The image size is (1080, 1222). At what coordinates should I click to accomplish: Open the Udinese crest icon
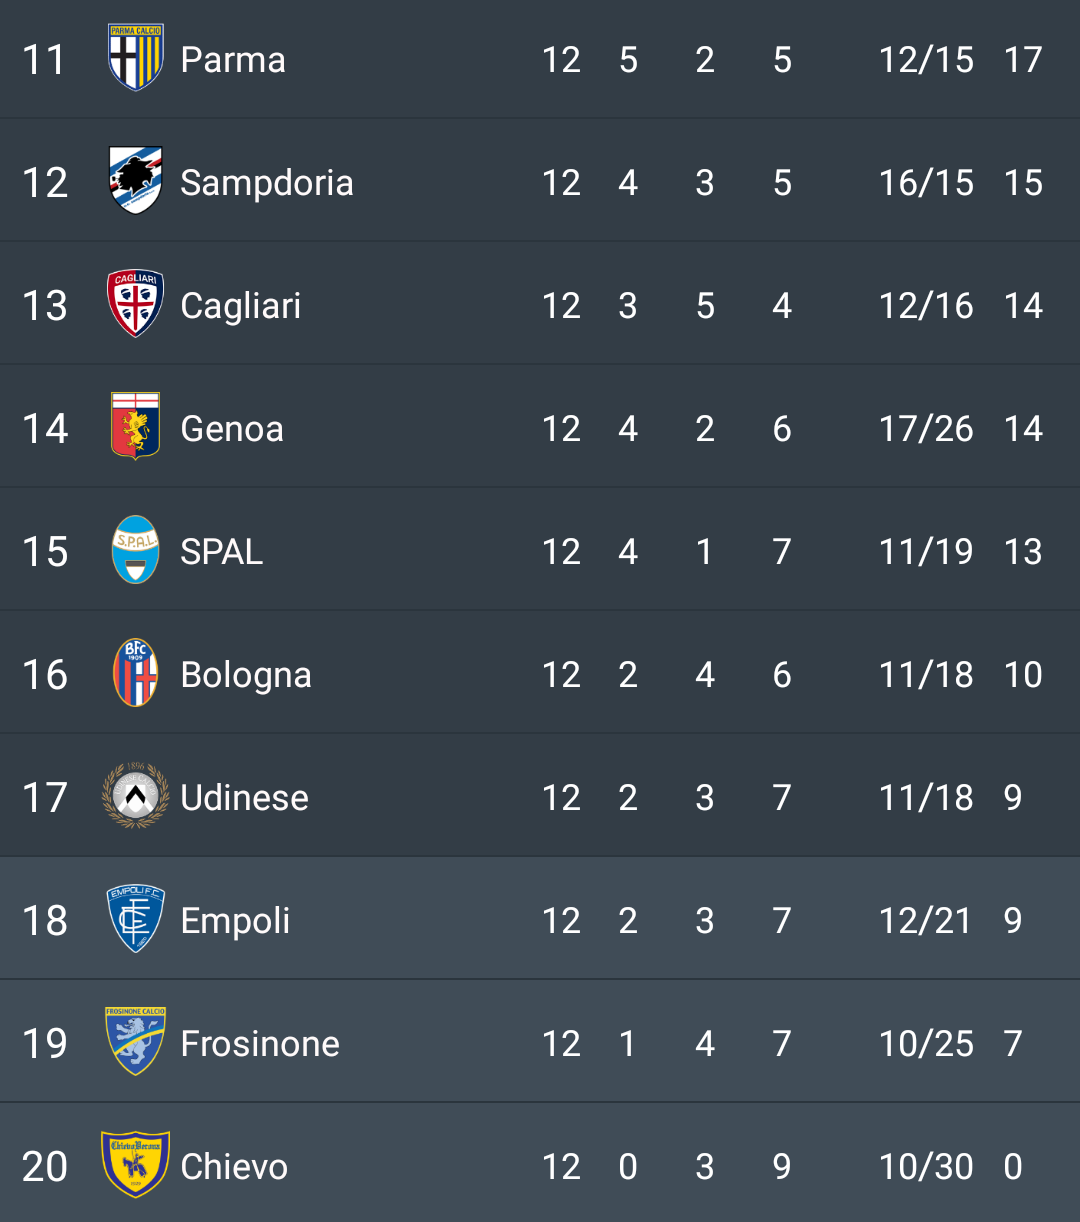point(136,796)
